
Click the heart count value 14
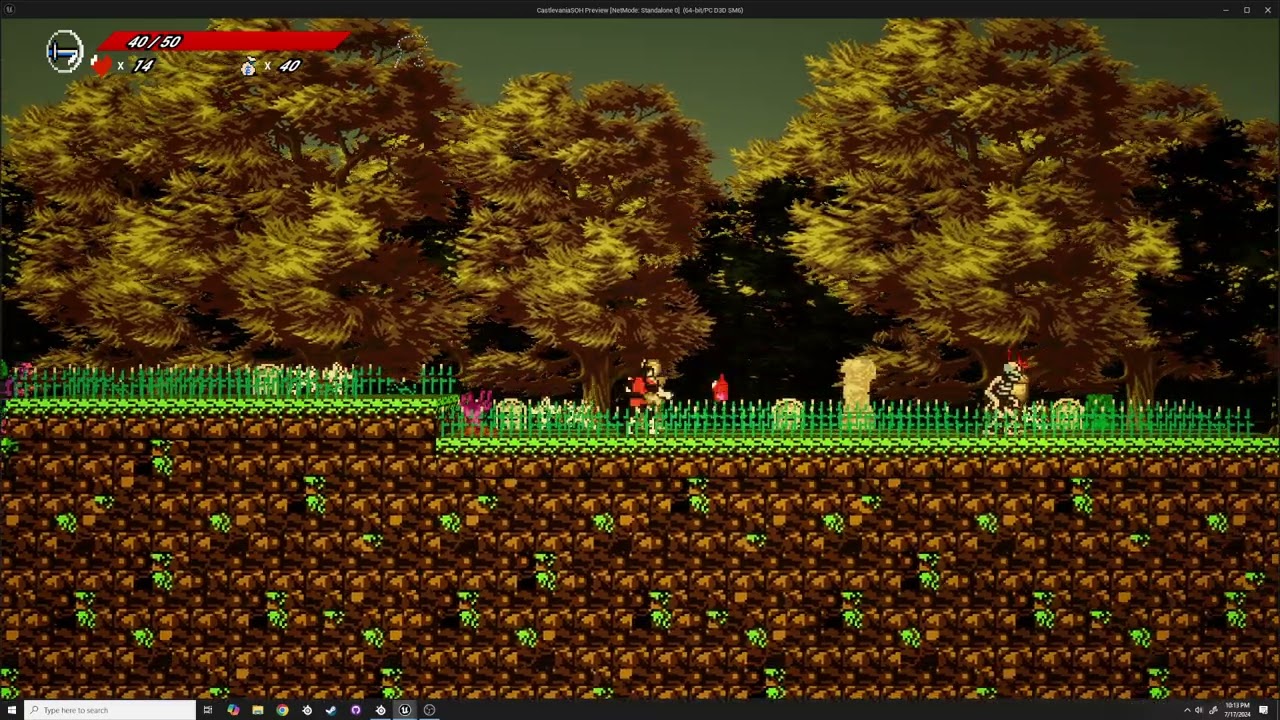coord(143,66)
